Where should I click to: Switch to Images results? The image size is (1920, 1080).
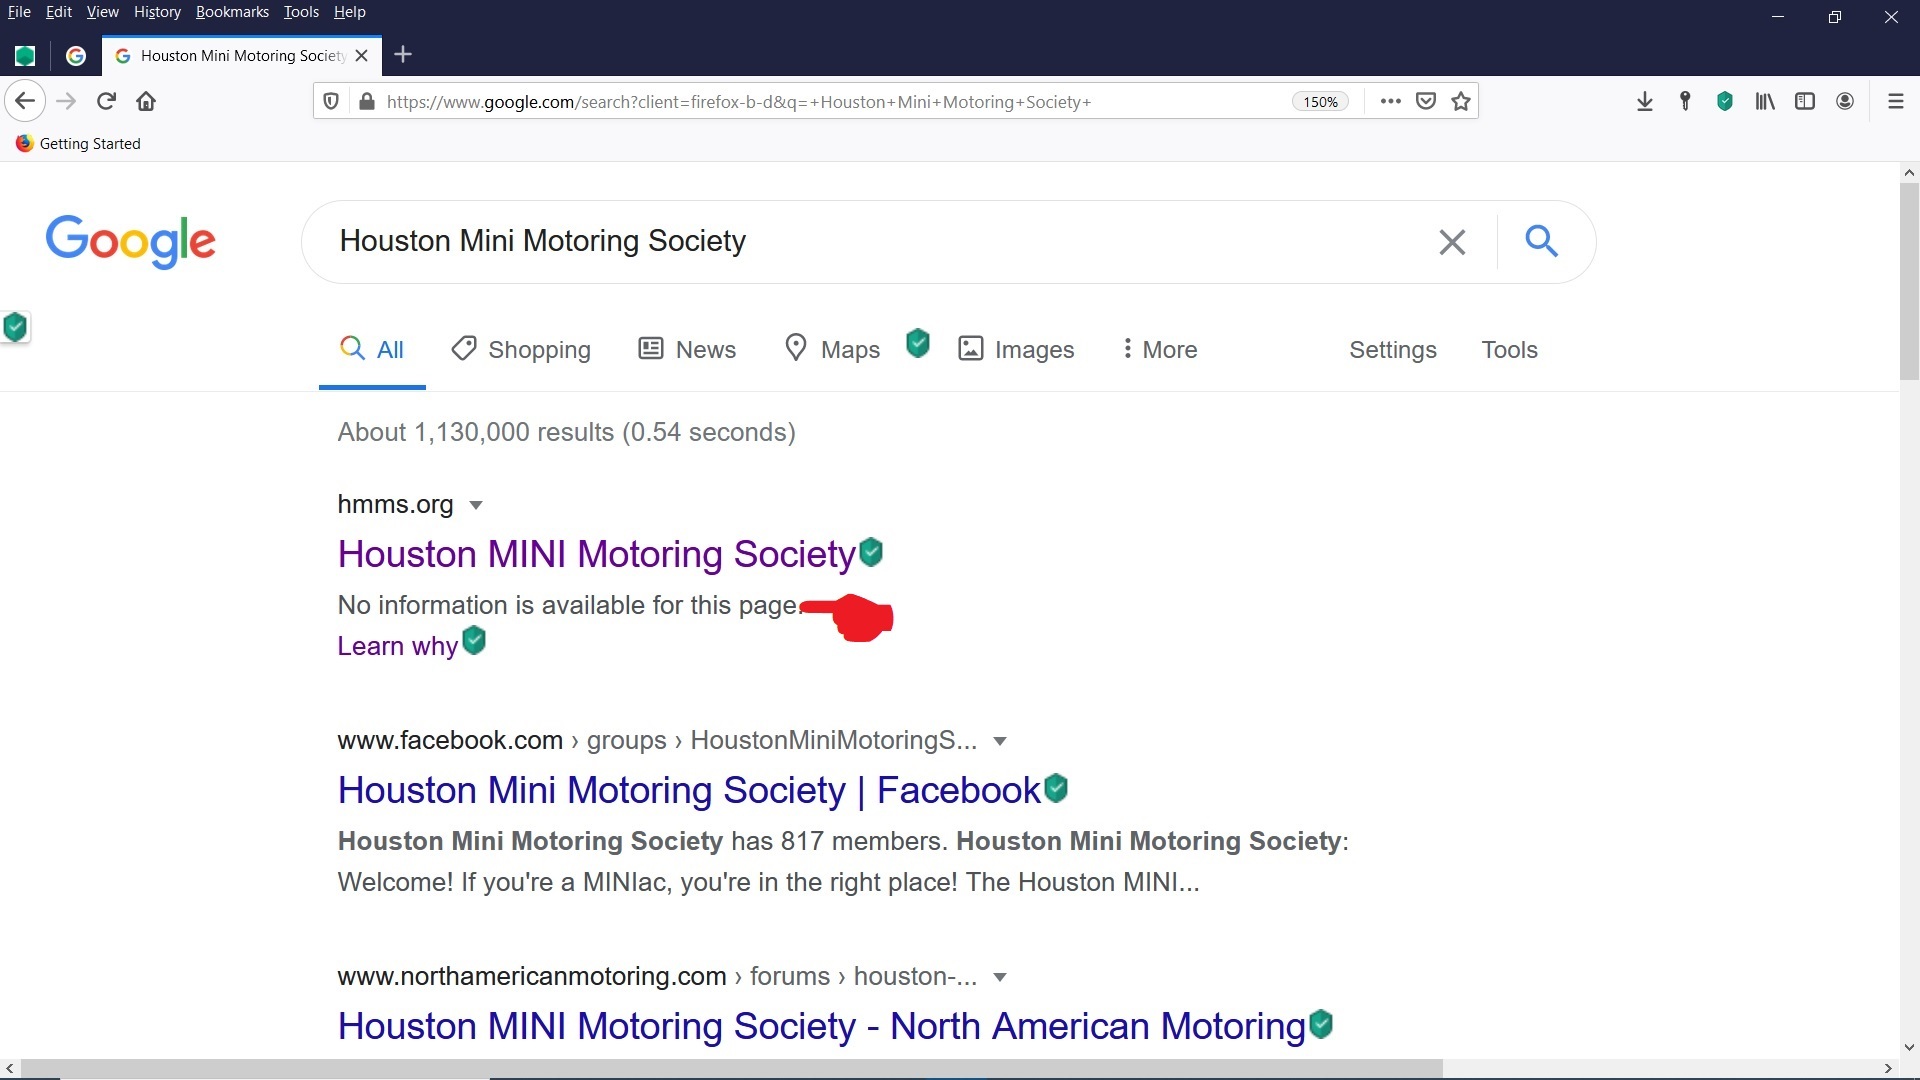pyautogui.click(x=1016, y=349)
